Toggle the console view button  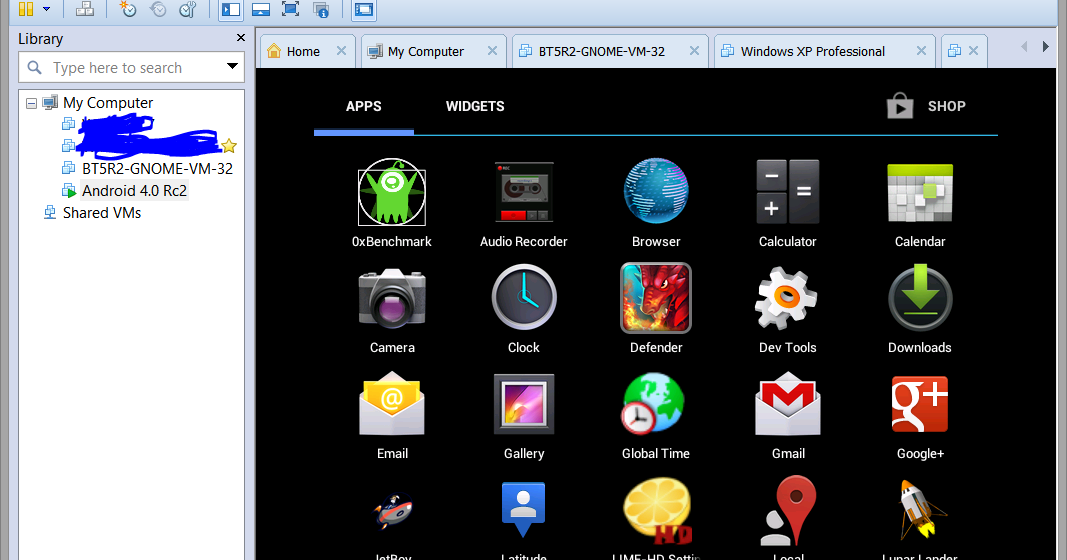pos(364,10)
